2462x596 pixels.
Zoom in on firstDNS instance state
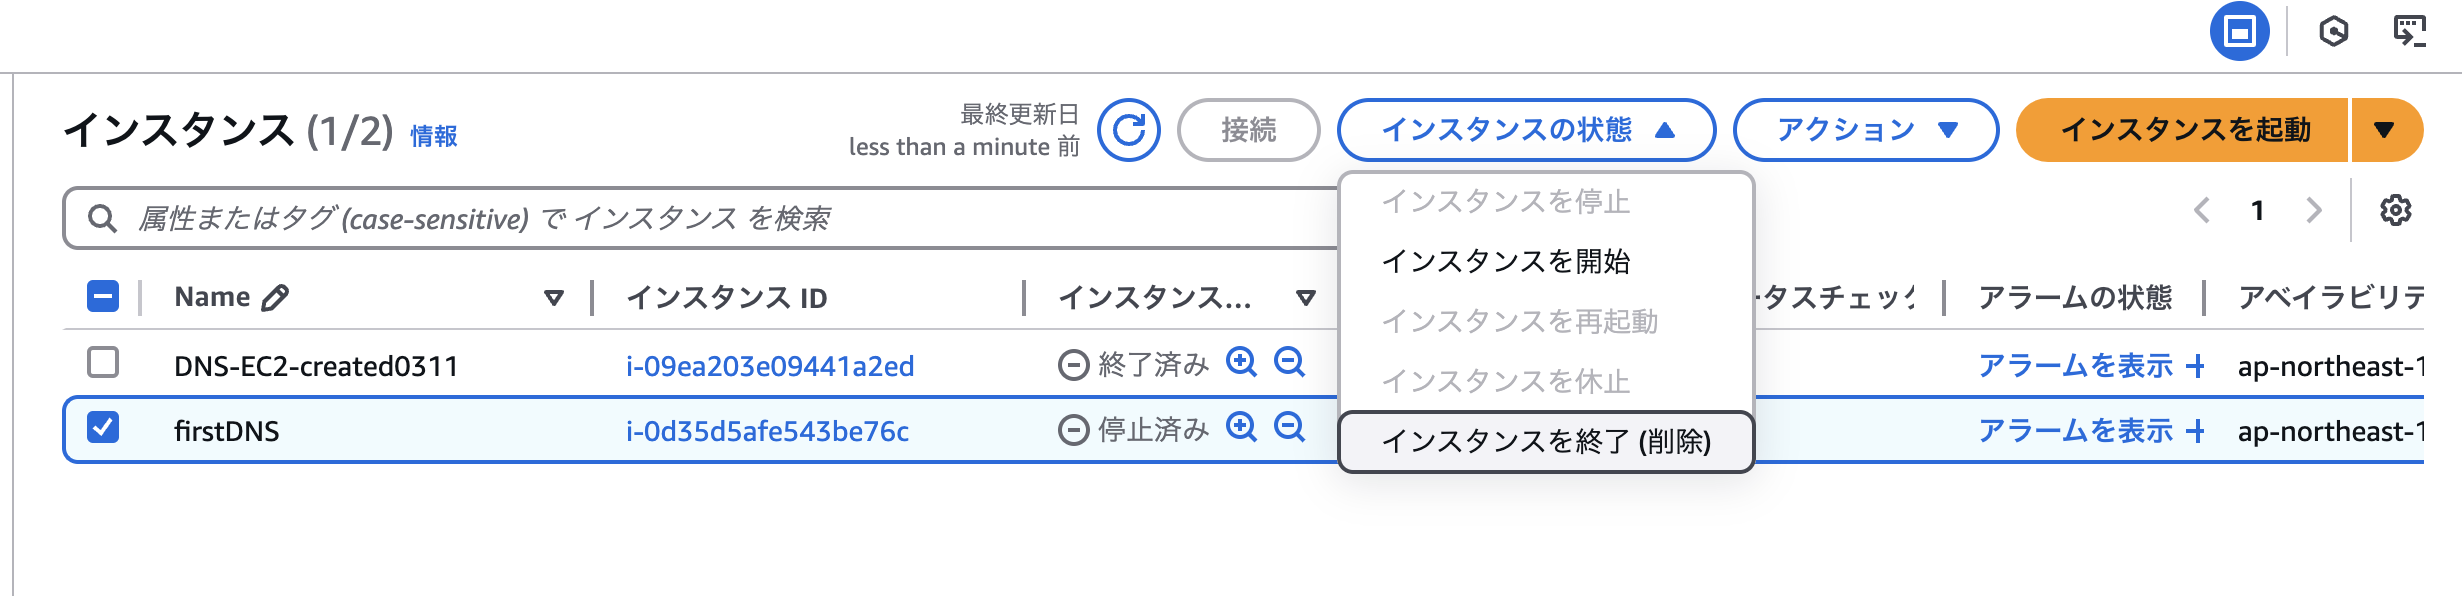pyautogui.click(x=1241, y=427)
